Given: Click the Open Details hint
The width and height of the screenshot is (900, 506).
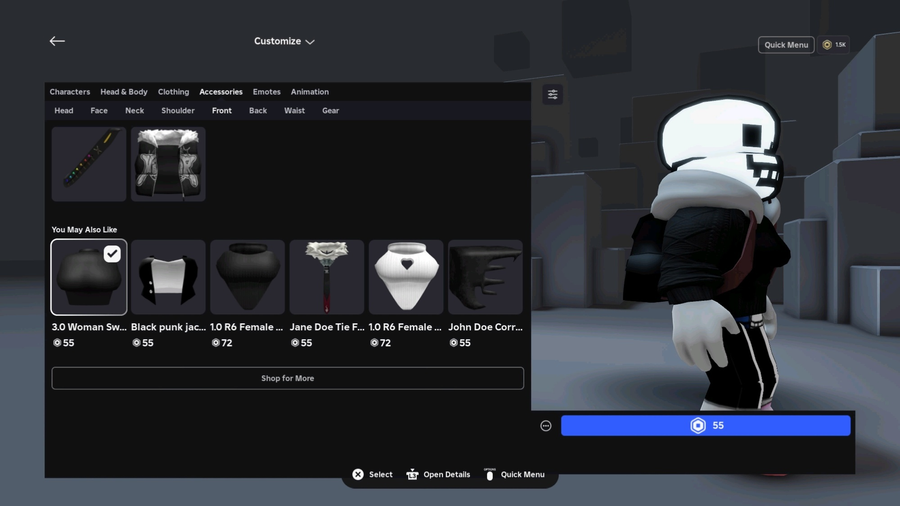Looking at the screenshot, I should point(438,474).
